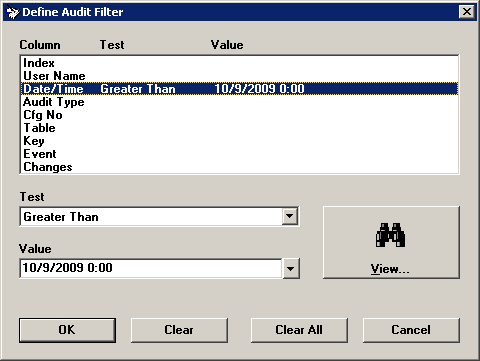This screenshot has height=361, width=480.
Task: Click the Clear All button
Action: pyautogui.click(x=299, y=330)
